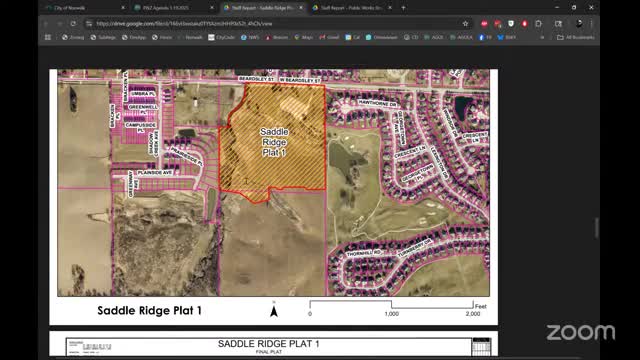Image resolution: width=640 pixels, height=360 pixels.
Task: Click the THORNHILL RD street label
Action: (x=364, y=253)
